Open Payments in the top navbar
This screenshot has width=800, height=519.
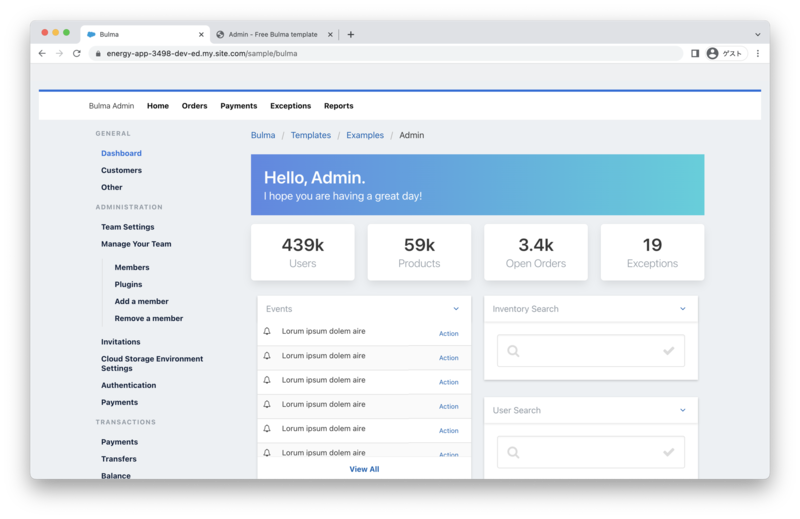click(x=239, y=106)
